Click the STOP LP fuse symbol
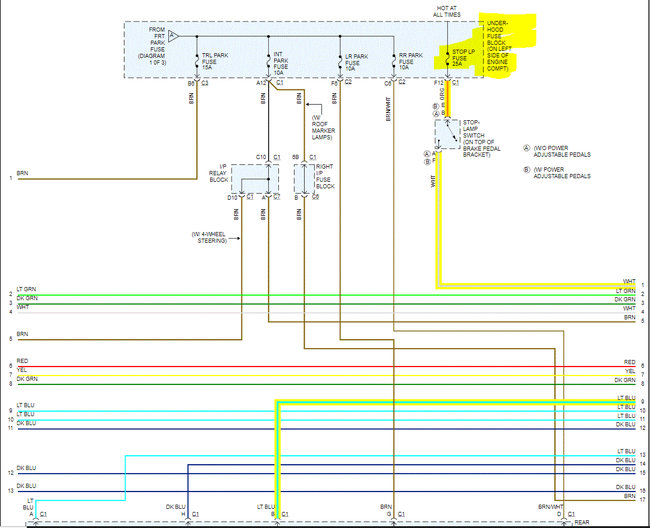The width and height of the screenshot is (650, 528). click(447, 59)
